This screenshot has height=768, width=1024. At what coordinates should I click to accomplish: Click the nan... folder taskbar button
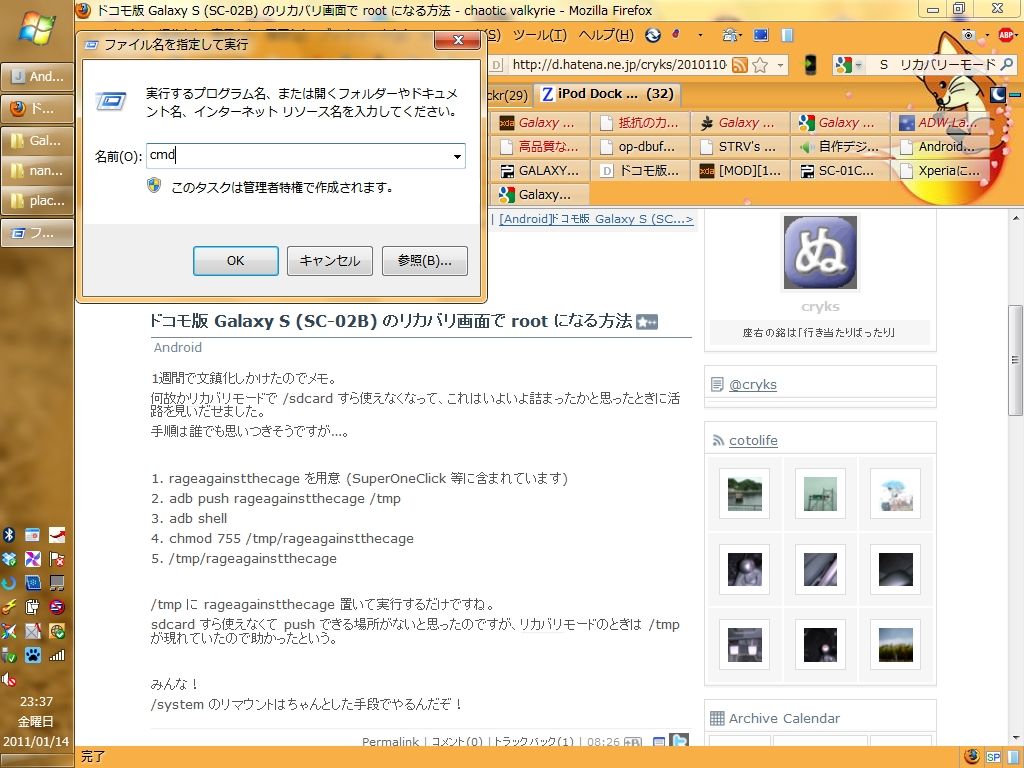click(37, 170)
